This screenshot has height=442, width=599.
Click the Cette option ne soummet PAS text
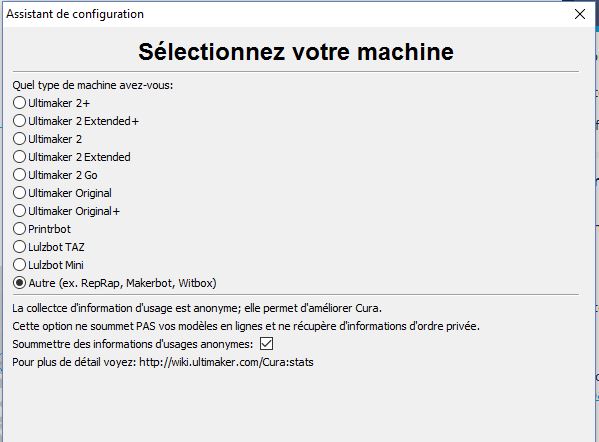pos(246,326)
